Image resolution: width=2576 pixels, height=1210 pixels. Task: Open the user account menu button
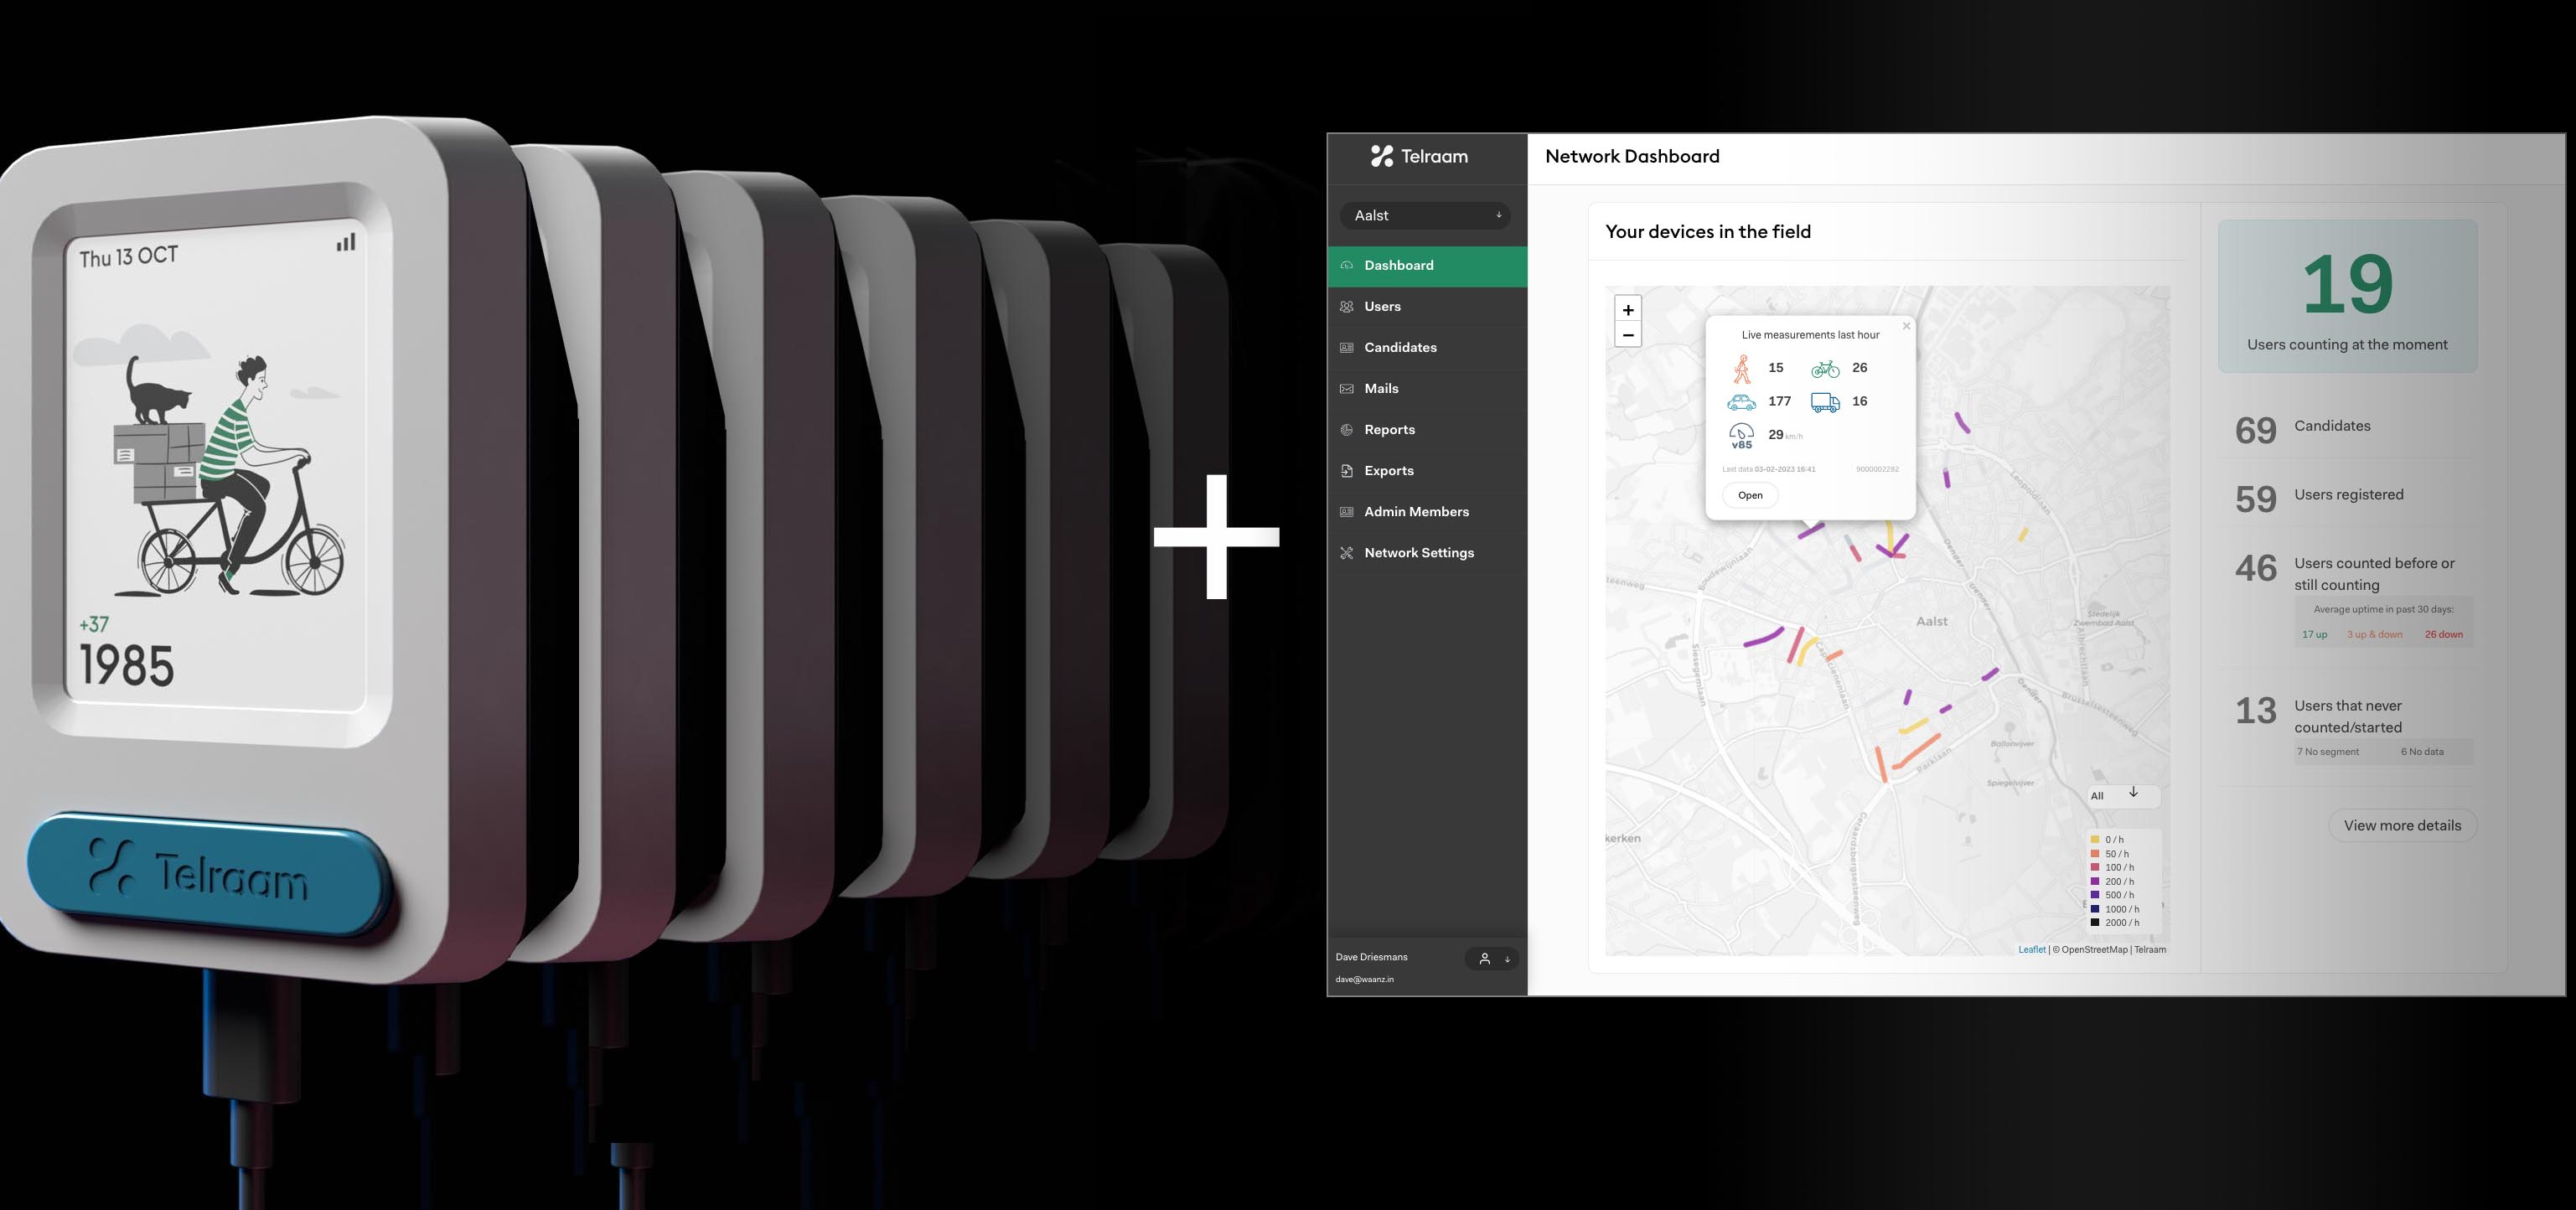pos(1492,959)
